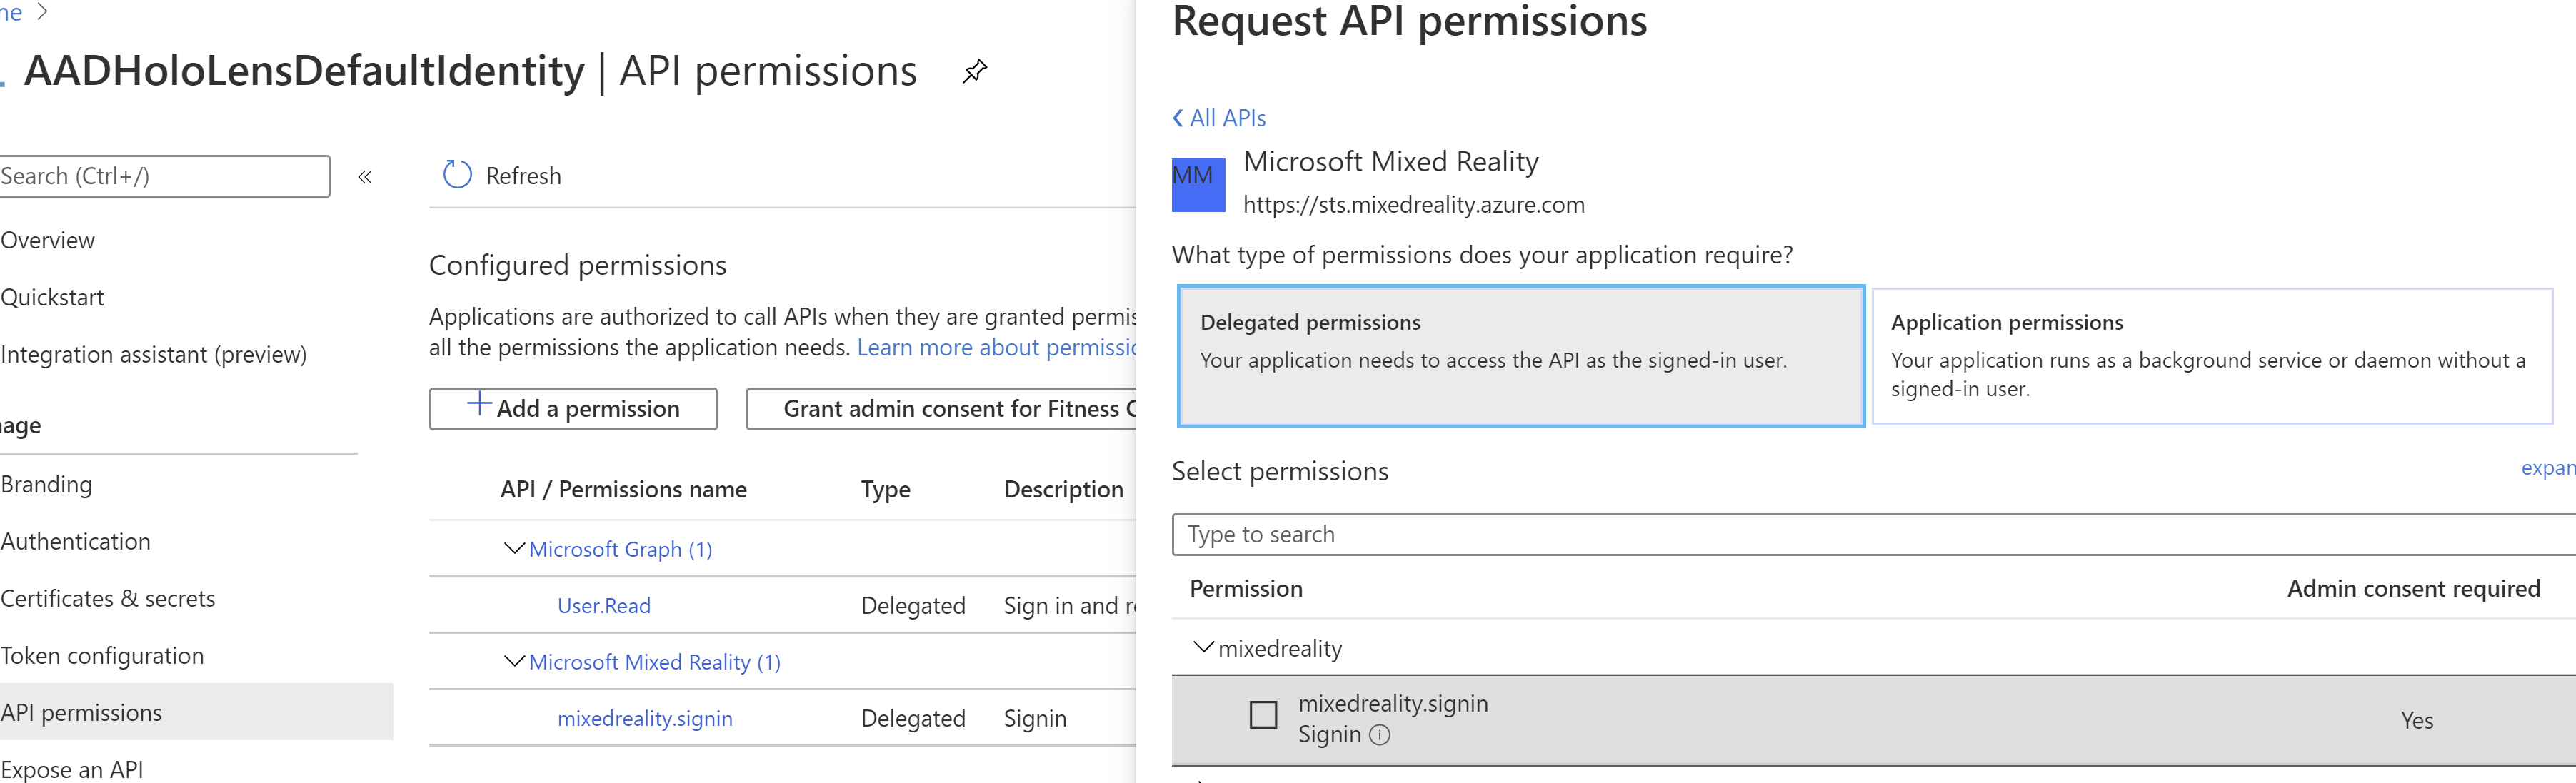Click the Configured permissions heading
The width and height of the screenshot is (2576, 783).
pos(577,265)
